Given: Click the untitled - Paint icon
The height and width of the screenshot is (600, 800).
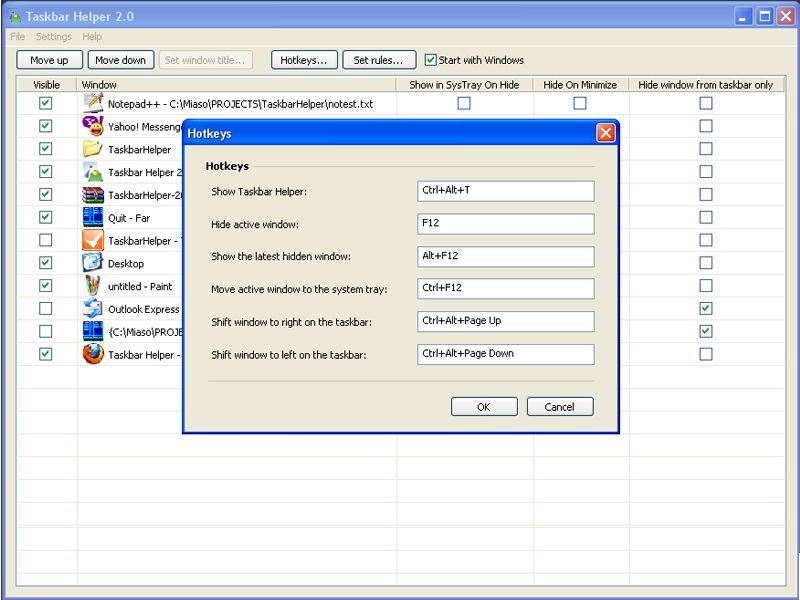Looking at the screenshot, I should click(93, 286).
